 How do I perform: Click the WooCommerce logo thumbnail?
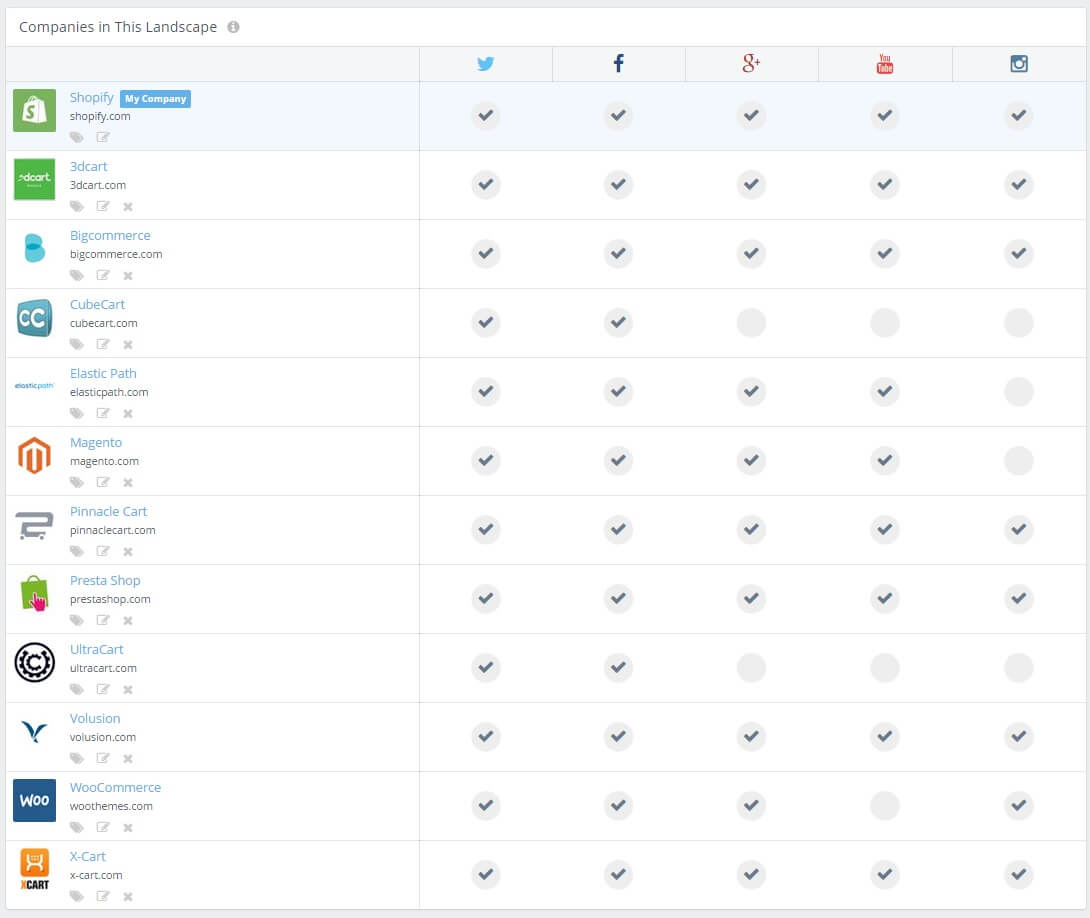point(34,800)
